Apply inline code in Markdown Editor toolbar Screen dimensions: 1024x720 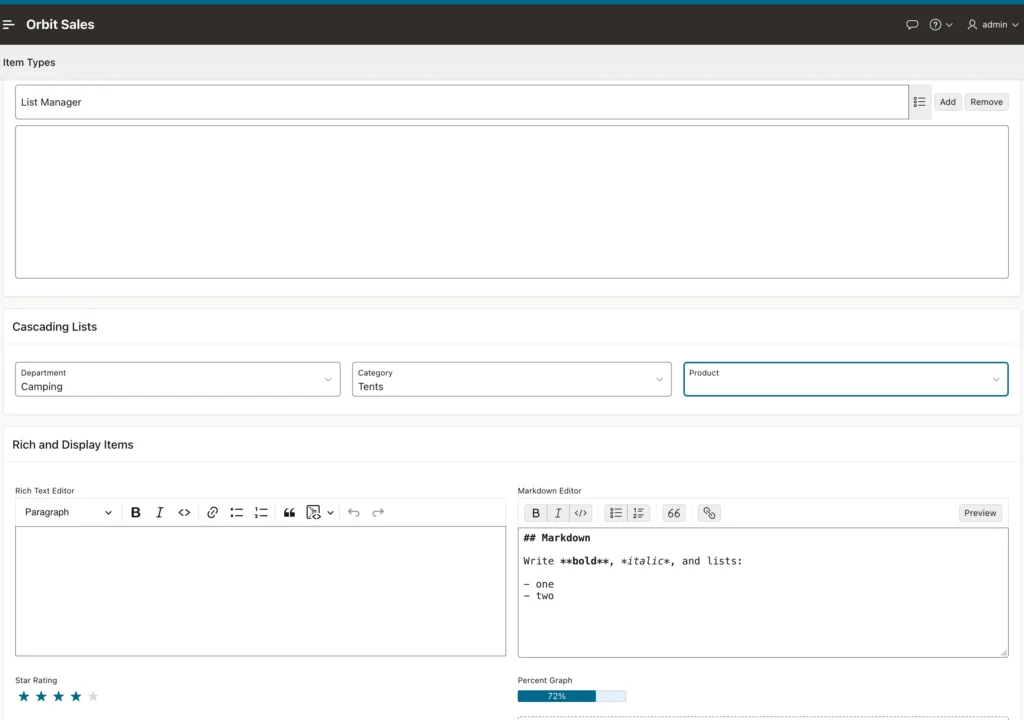click(x=581, y=514)
